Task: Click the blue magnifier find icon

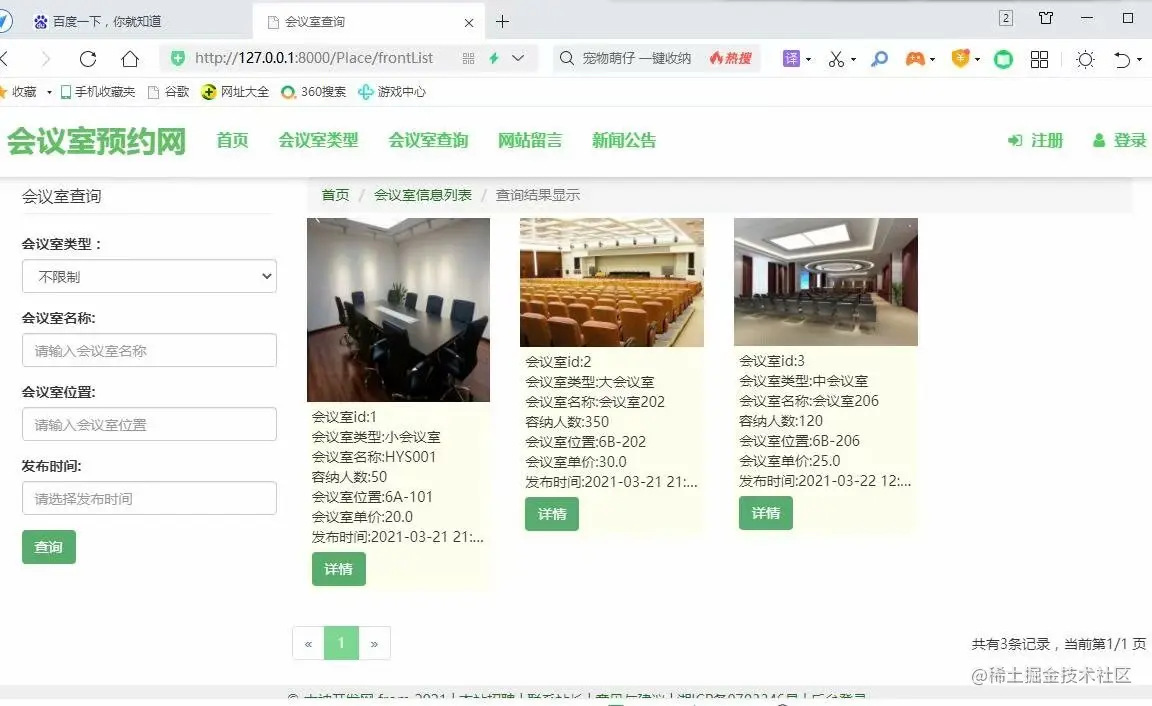Action: pos(879,59)
